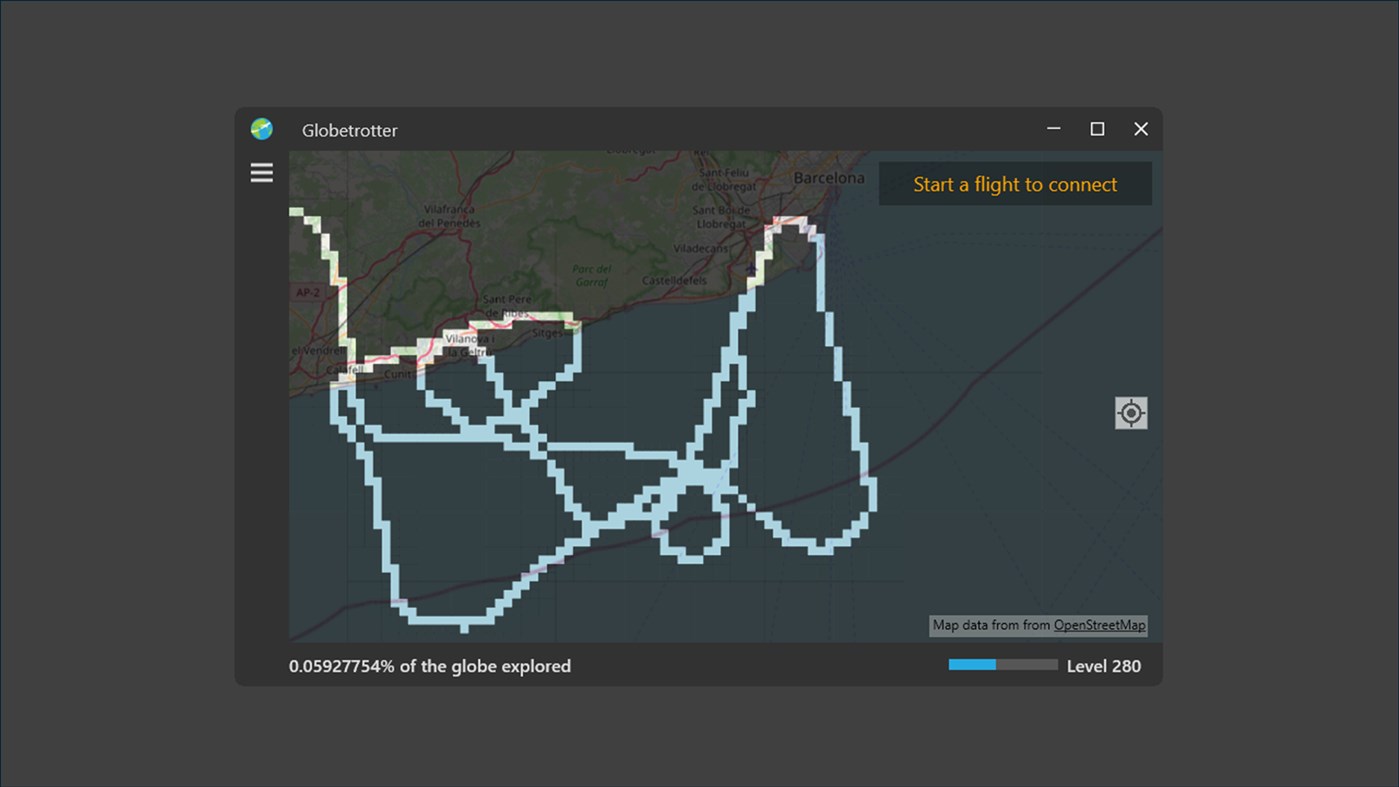The width and height of the screenshot is (1399, 787).
Task: Click the Vilafranca del Penedès map label
Action: click(451, 216)
